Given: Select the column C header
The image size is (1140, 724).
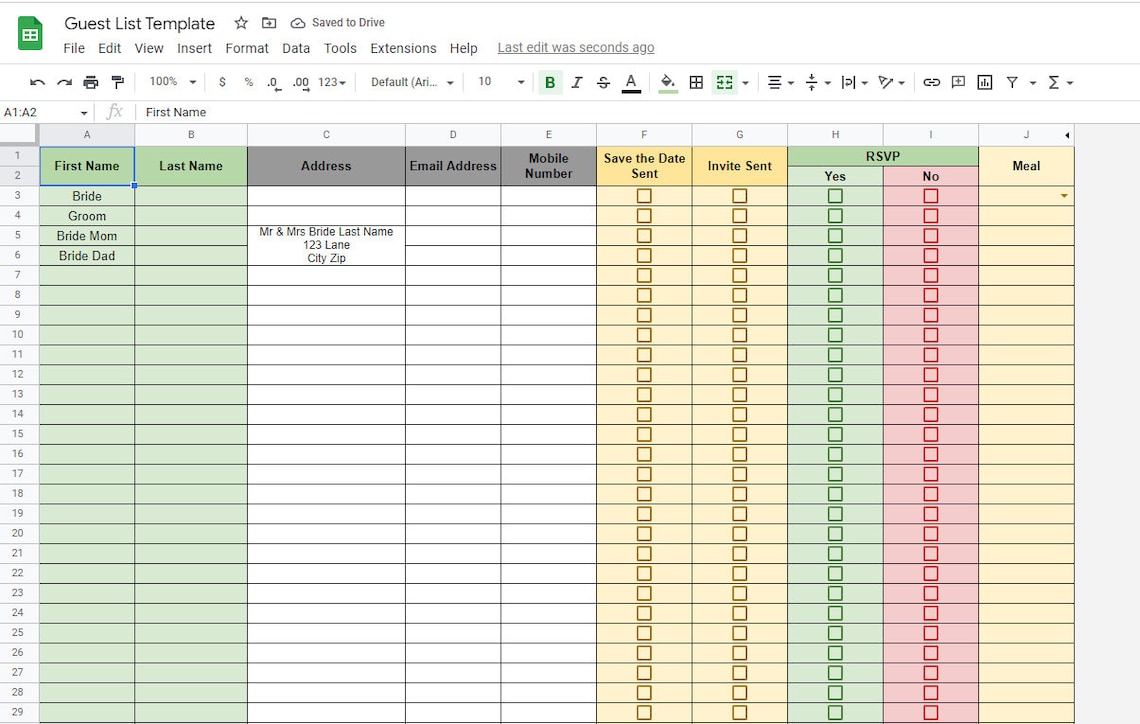Looking at the screenshot, I should 326,134.
